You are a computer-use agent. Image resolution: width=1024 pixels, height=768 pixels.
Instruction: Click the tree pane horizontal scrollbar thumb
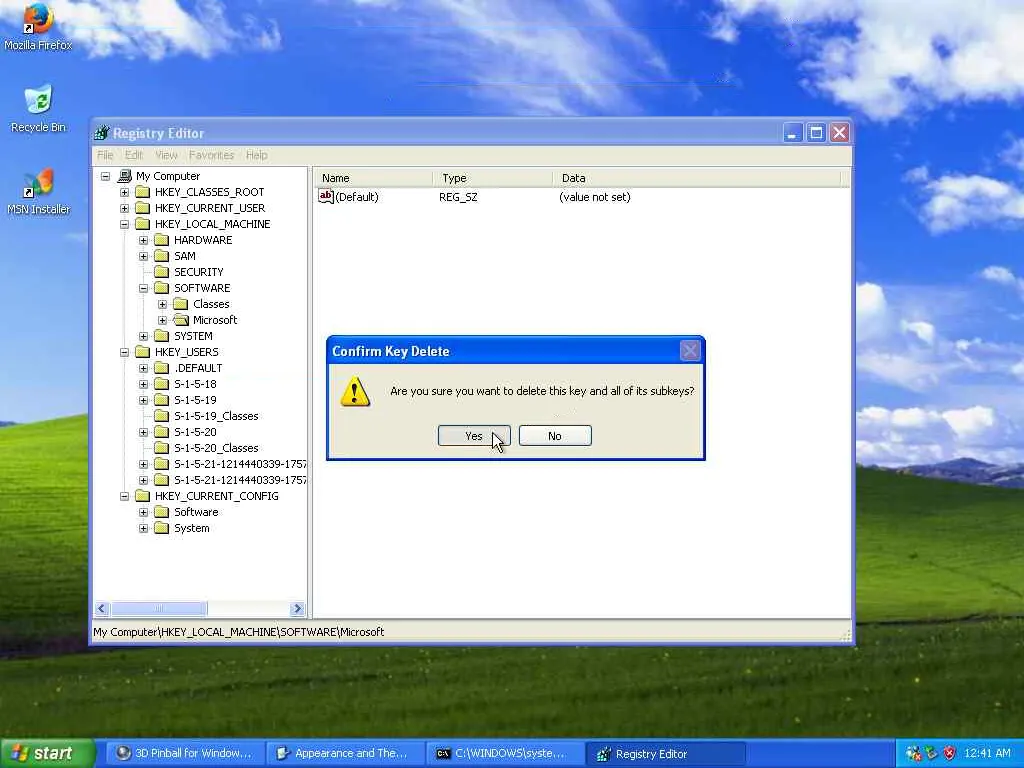pos(159,609)
